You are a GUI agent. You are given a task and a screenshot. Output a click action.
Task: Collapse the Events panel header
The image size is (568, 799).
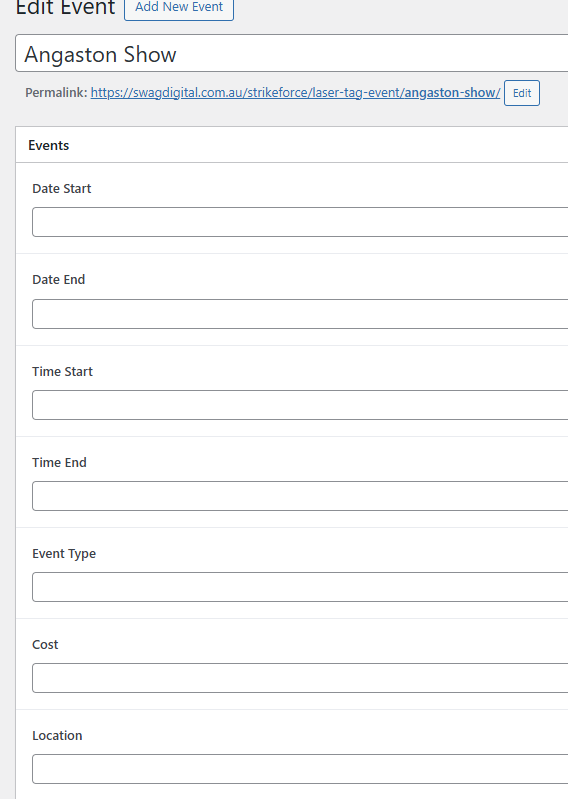click(291, 145)
